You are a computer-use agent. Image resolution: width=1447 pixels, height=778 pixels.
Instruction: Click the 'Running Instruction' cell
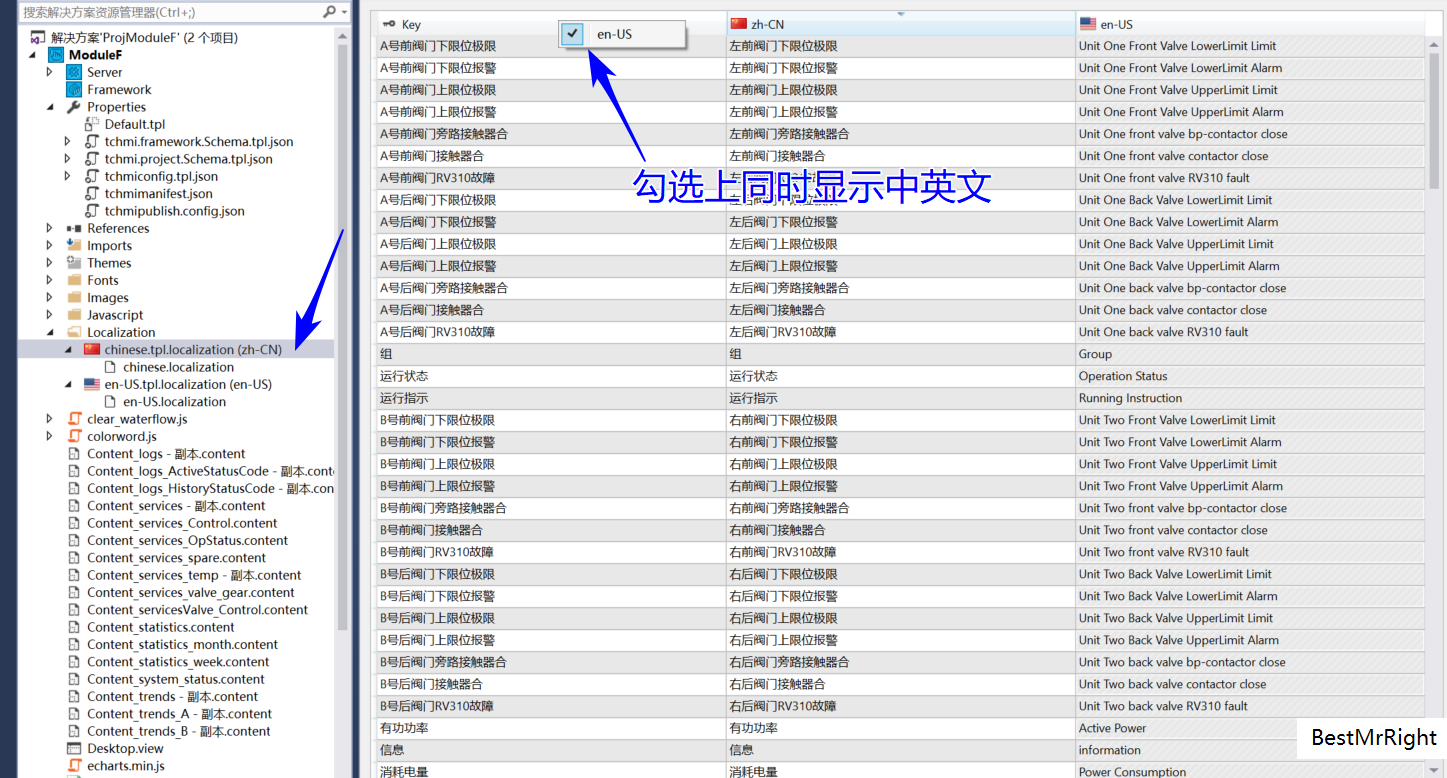click(1250, 398)
